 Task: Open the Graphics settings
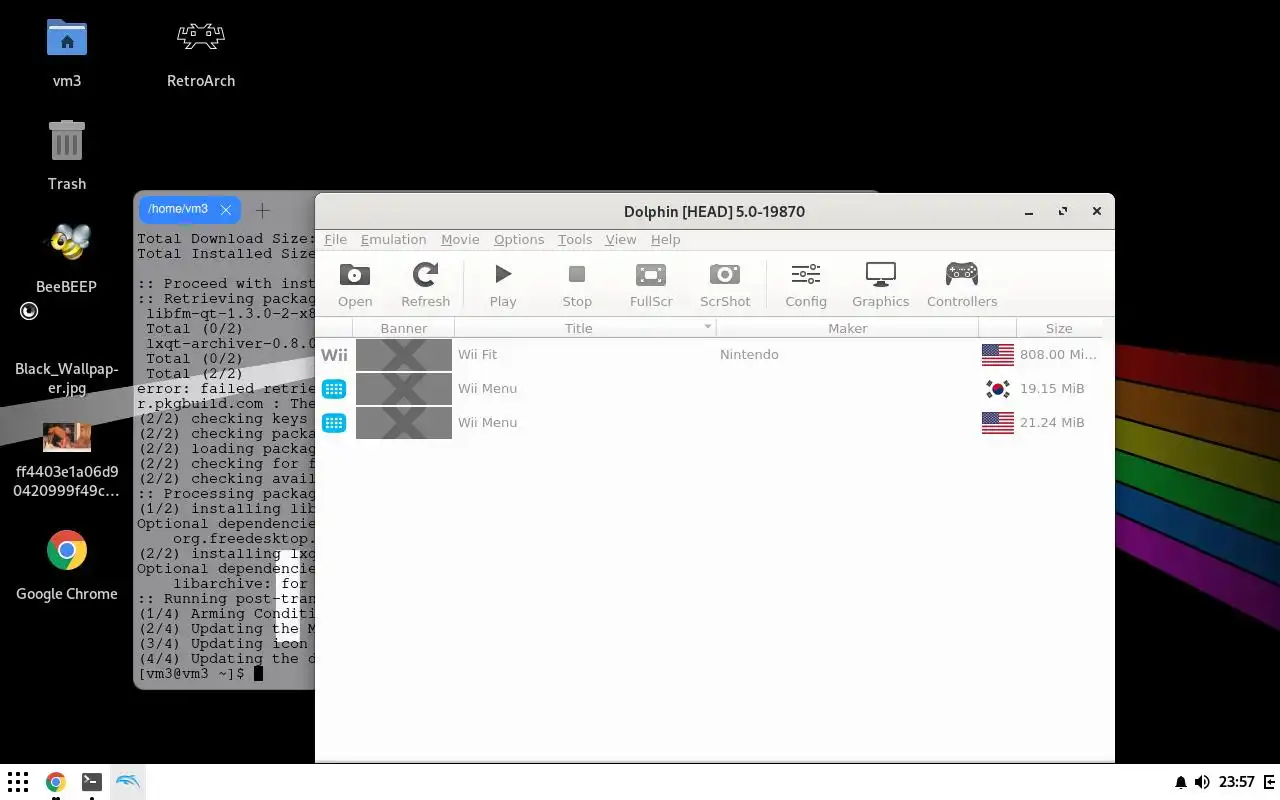pyautogui.click(x=881, y=284)
